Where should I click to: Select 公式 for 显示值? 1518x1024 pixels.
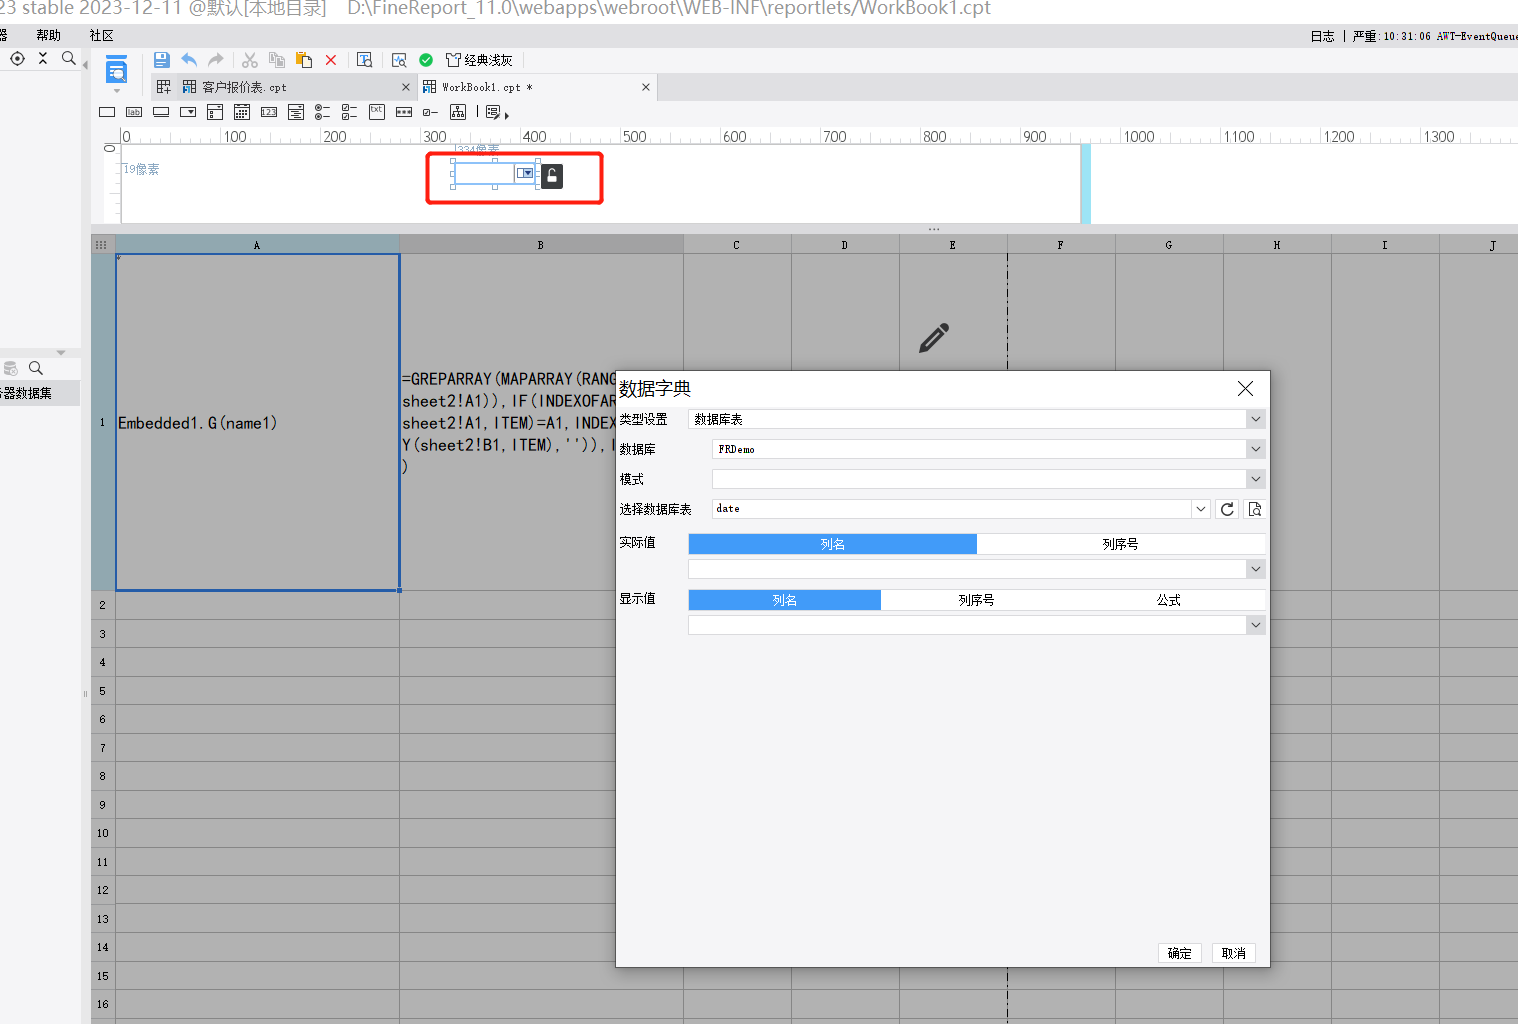click(1169, 600)
